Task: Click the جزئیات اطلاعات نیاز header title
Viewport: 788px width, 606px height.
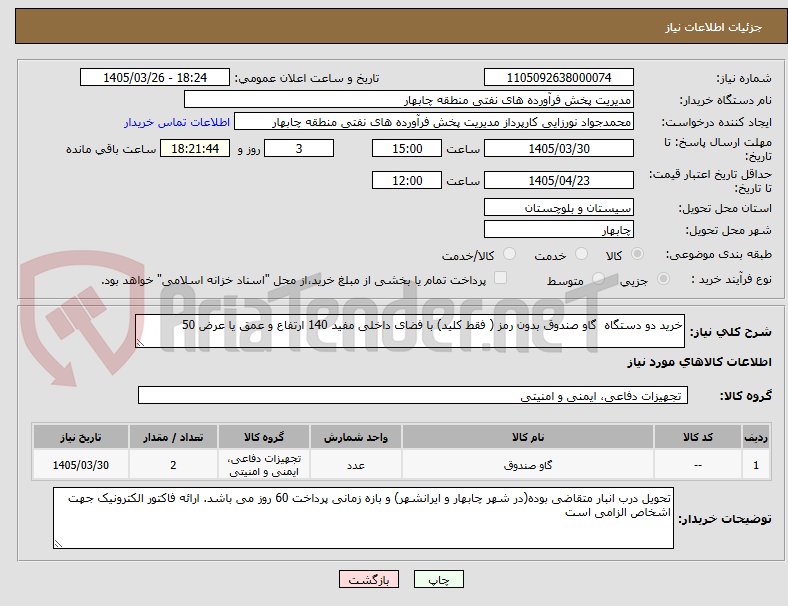Action: (714, 27)
